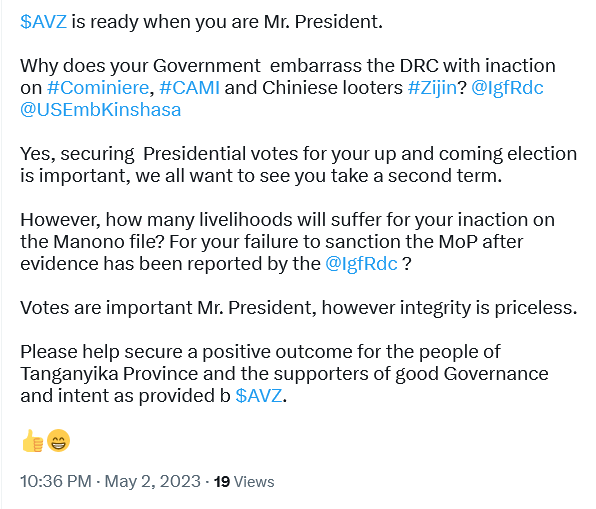
Task: Open the #Zijin hashtag
Action: 432,88
